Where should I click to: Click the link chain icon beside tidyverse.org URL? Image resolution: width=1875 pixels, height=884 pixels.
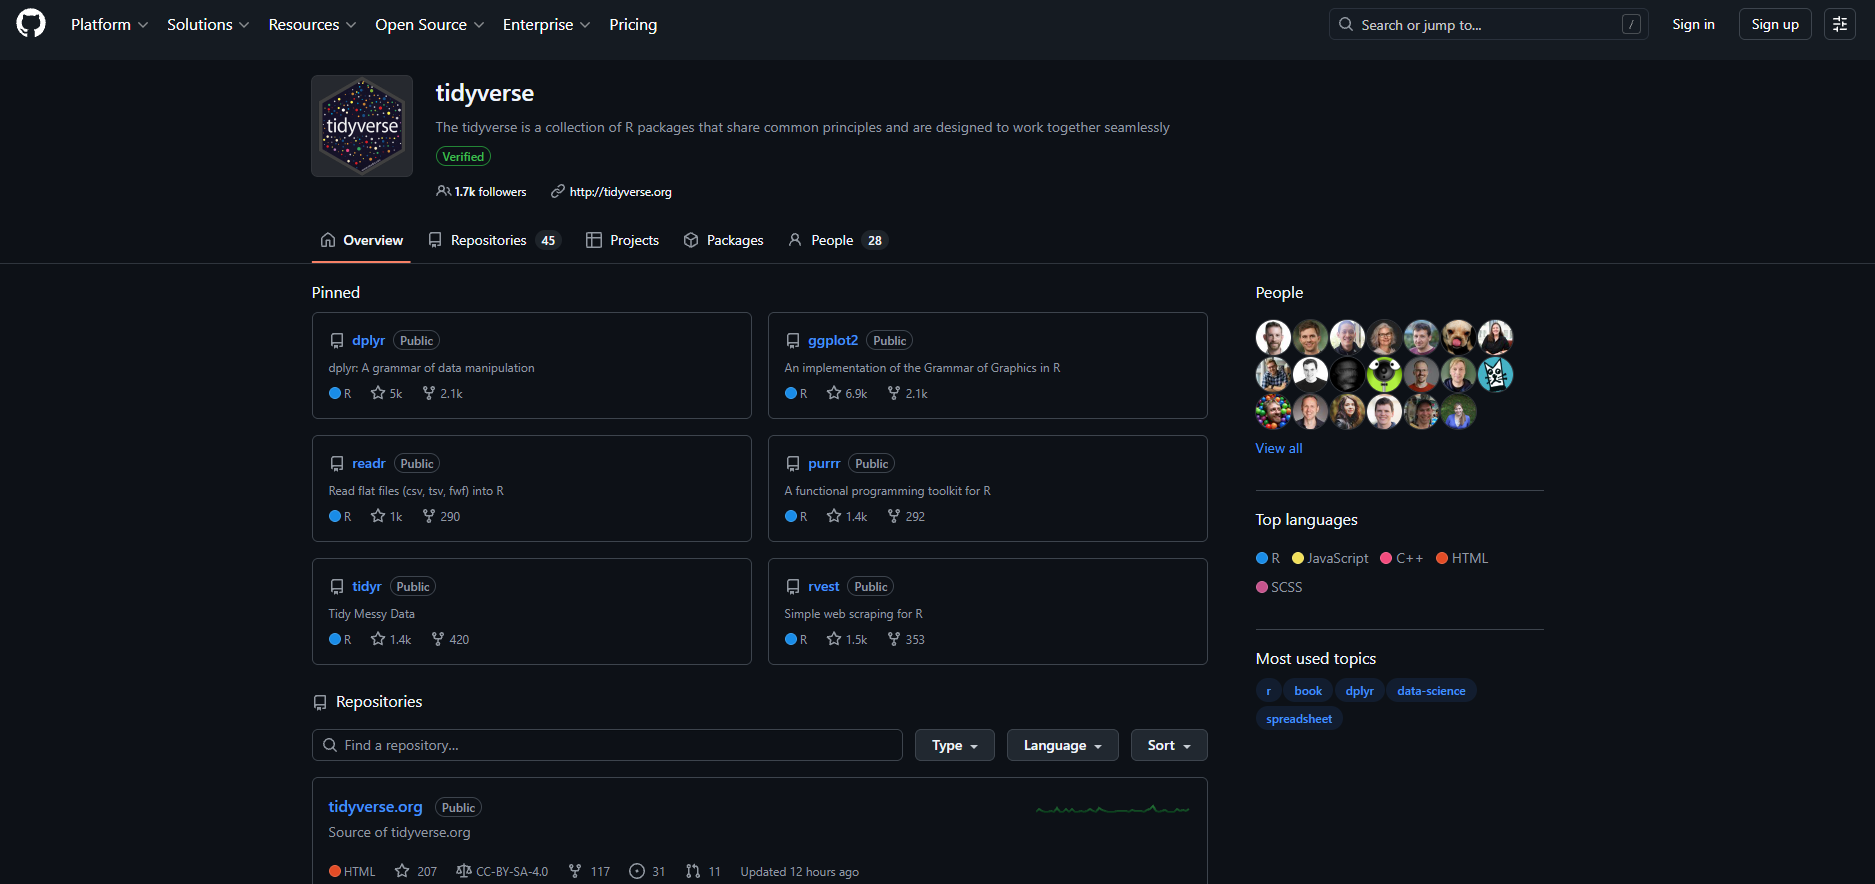tap(558, 191)
